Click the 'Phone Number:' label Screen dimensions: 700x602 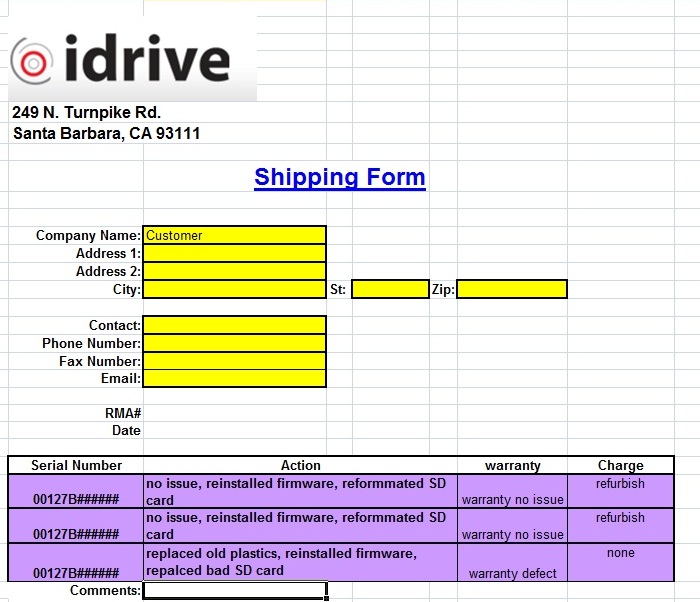pyautogui.click(x=92, y=343)
